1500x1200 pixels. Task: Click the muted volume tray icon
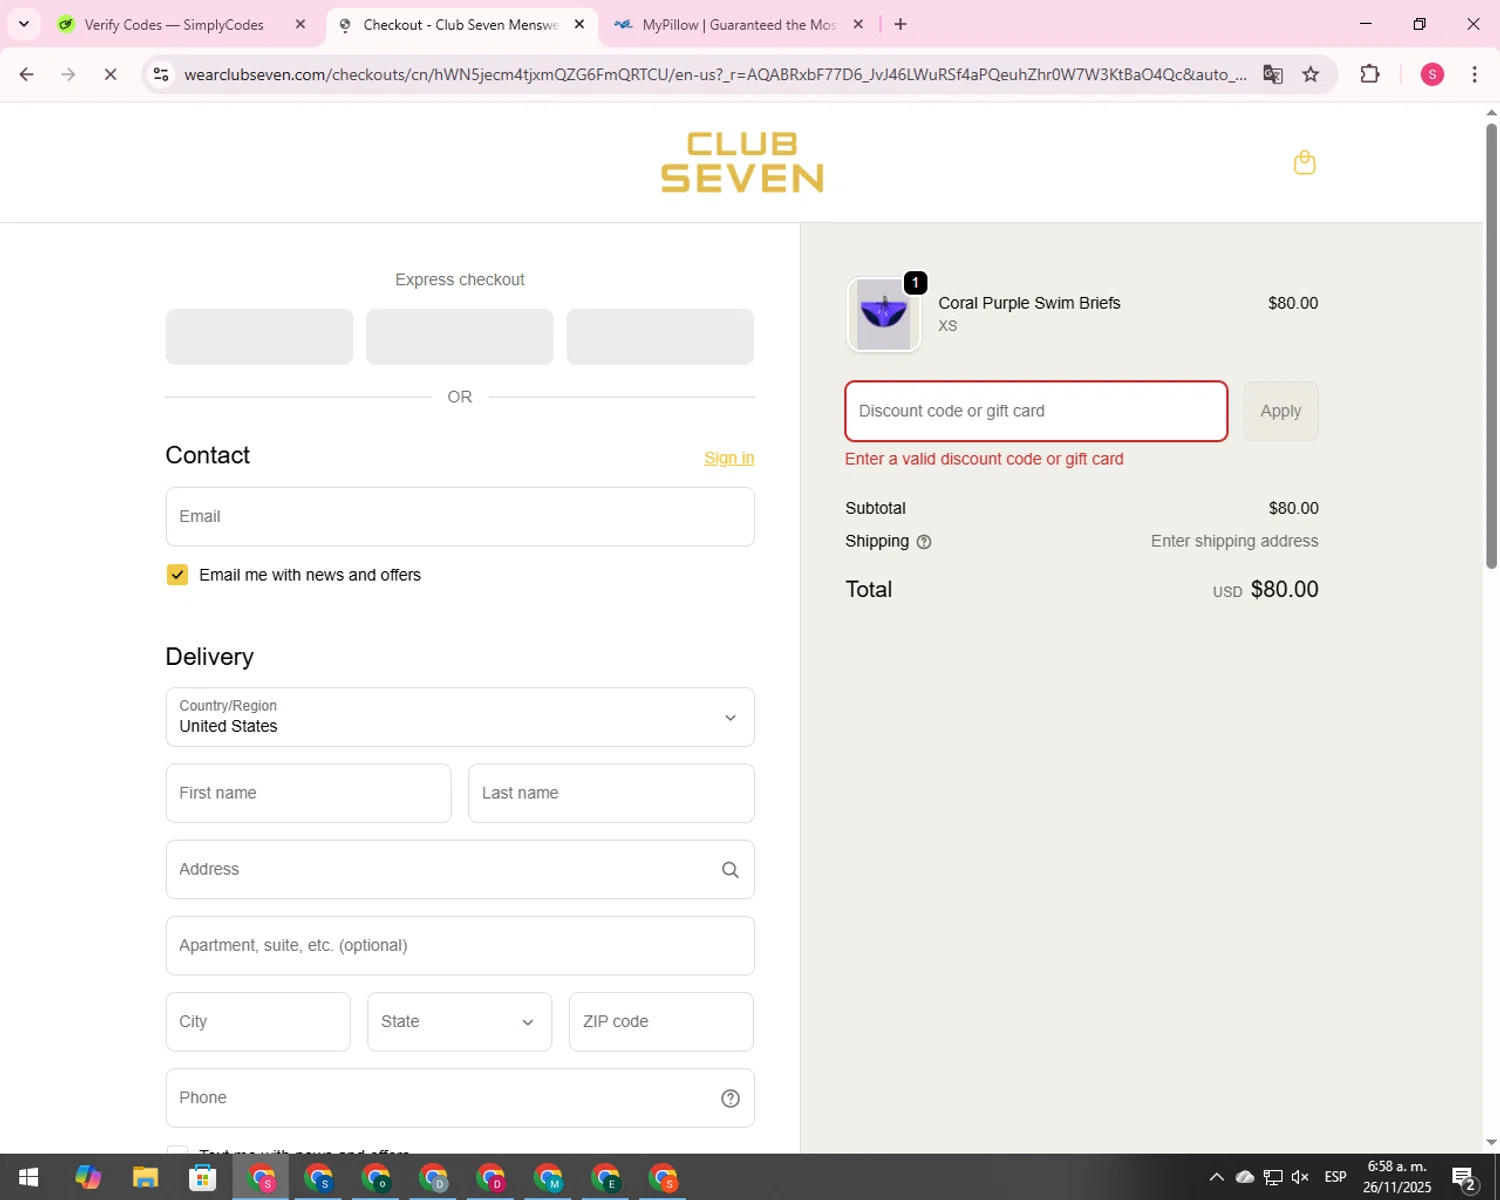1300,1177
